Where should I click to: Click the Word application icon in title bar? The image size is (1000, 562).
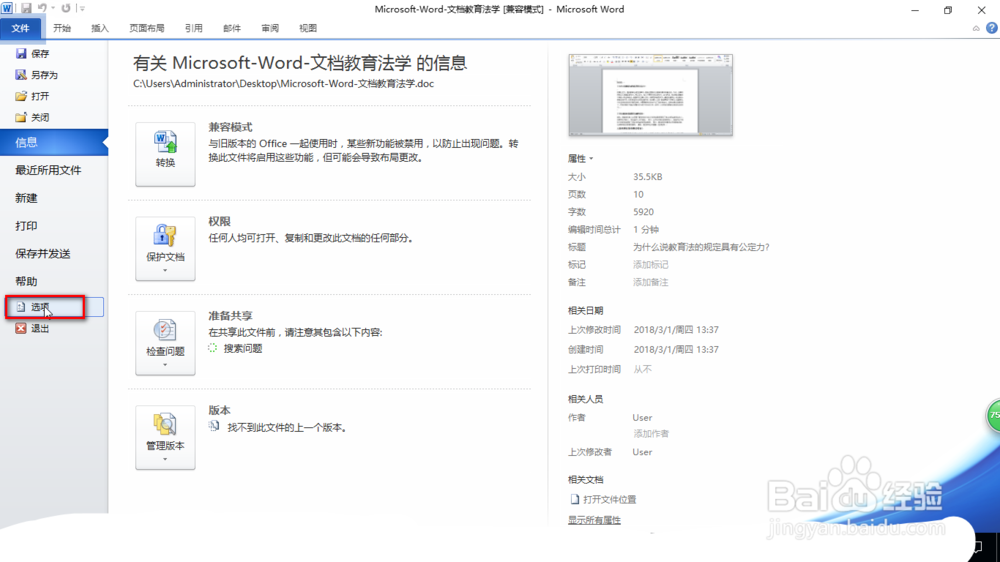7,8
